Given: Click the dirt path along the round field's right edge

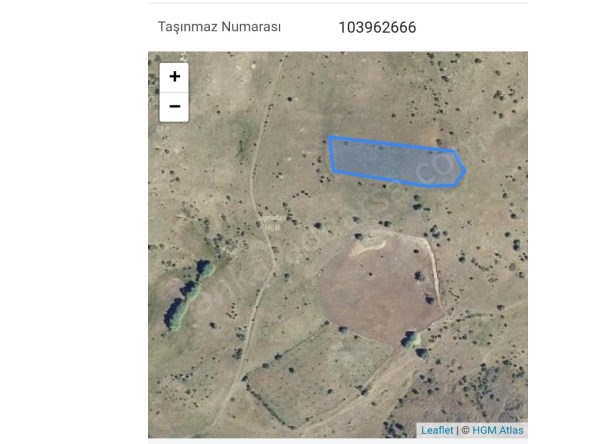Looking at the screenshot, I should [435, 272].
